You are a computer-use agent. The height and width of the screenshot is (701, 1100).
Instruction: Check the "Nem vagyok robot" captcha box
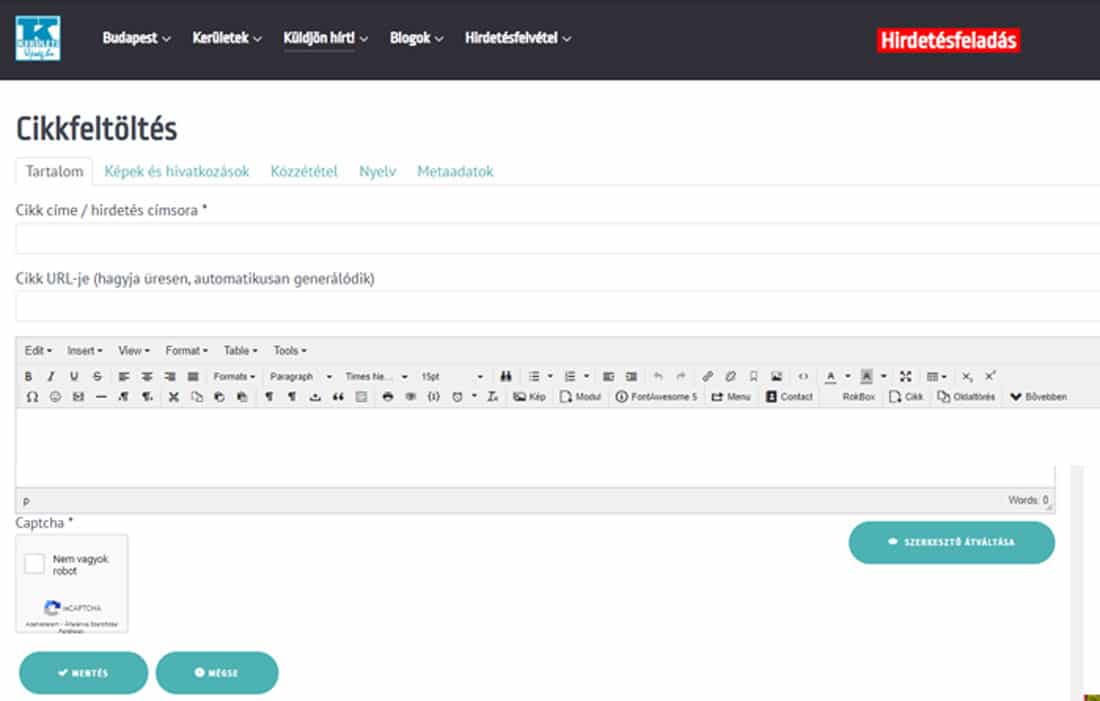(35, 564)
